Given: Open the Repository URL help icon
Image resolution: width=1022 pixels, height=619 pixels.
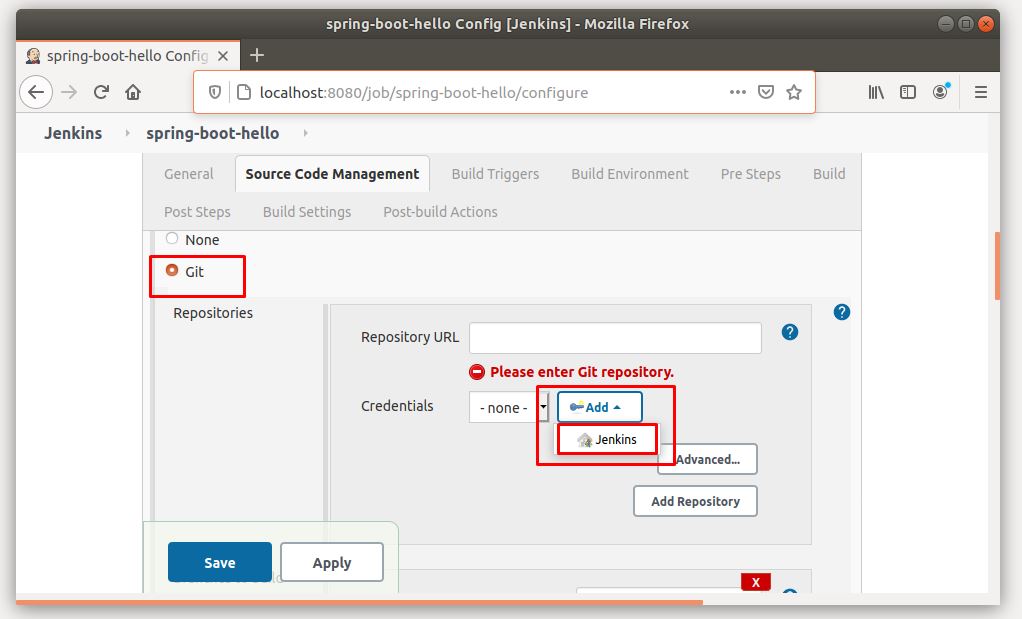Looking at the screenshot, I should click(x=789, y=332).
